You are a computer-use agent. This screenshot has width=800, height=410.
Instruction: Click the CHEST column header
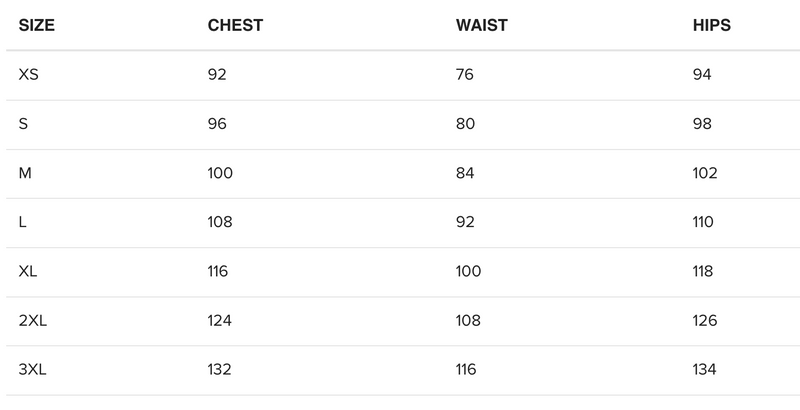click(x=235, y=26)
